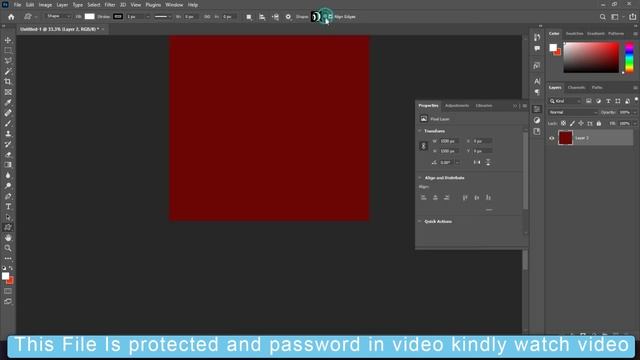Screen dimensions: 640x360
Task: Select the Brush tool
Action: pyautogui.click(x=8, y=123)
